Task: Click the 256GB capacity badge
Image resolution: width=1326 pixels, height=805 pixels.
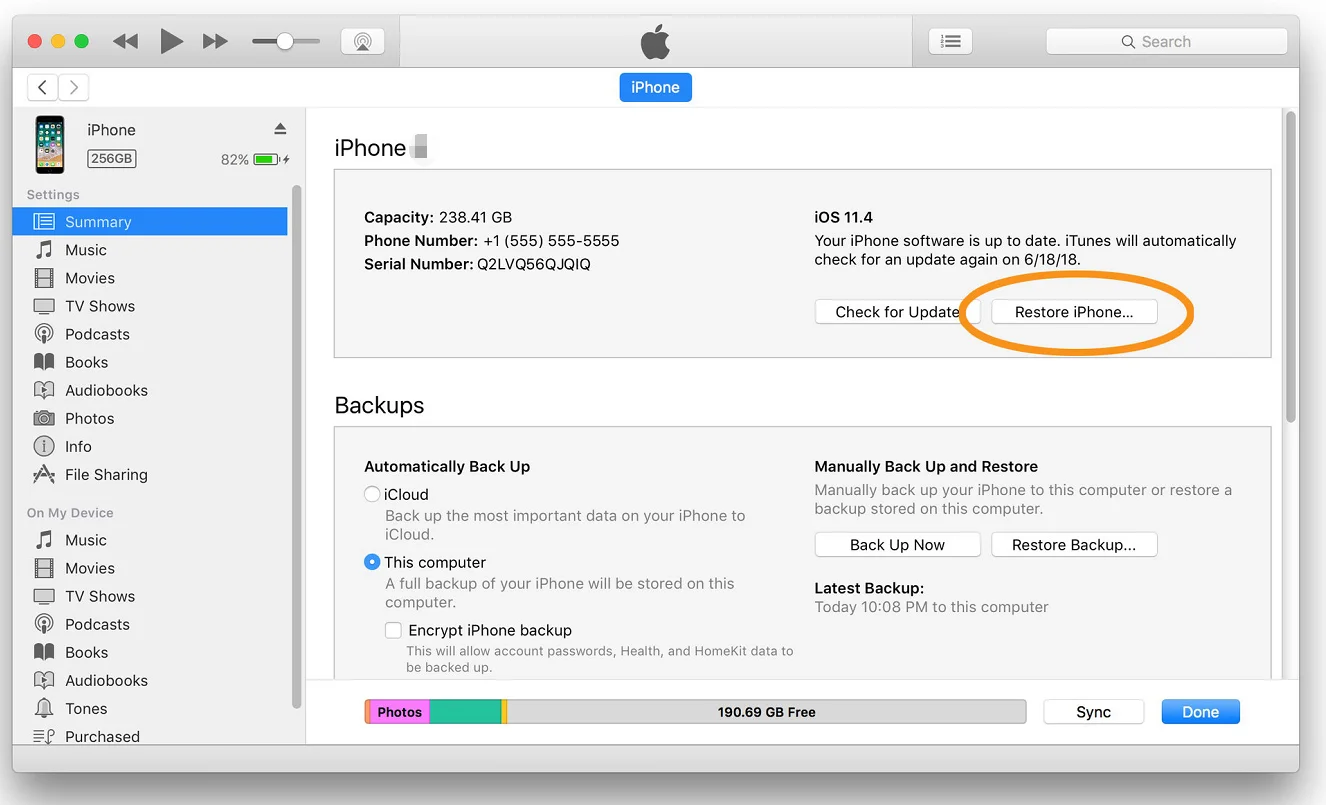Action: tap(111, 158)
